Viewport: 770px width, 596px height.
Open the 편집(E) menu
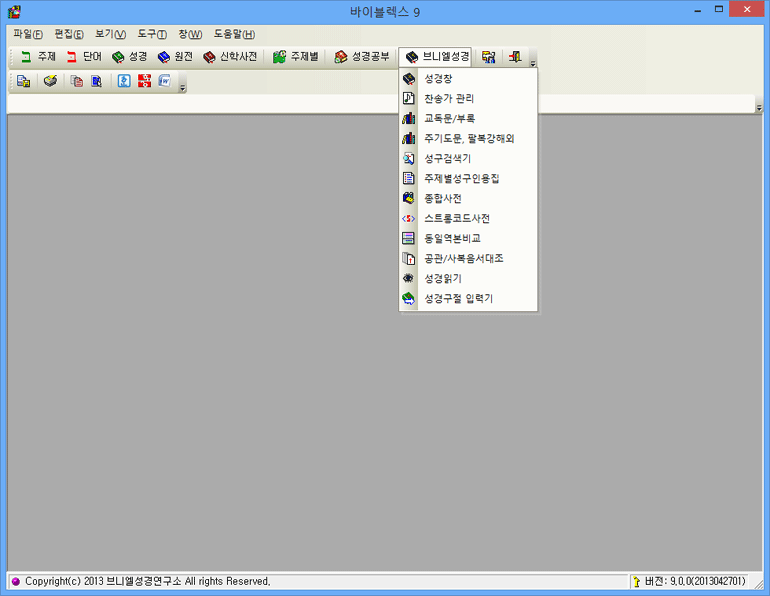69,34
